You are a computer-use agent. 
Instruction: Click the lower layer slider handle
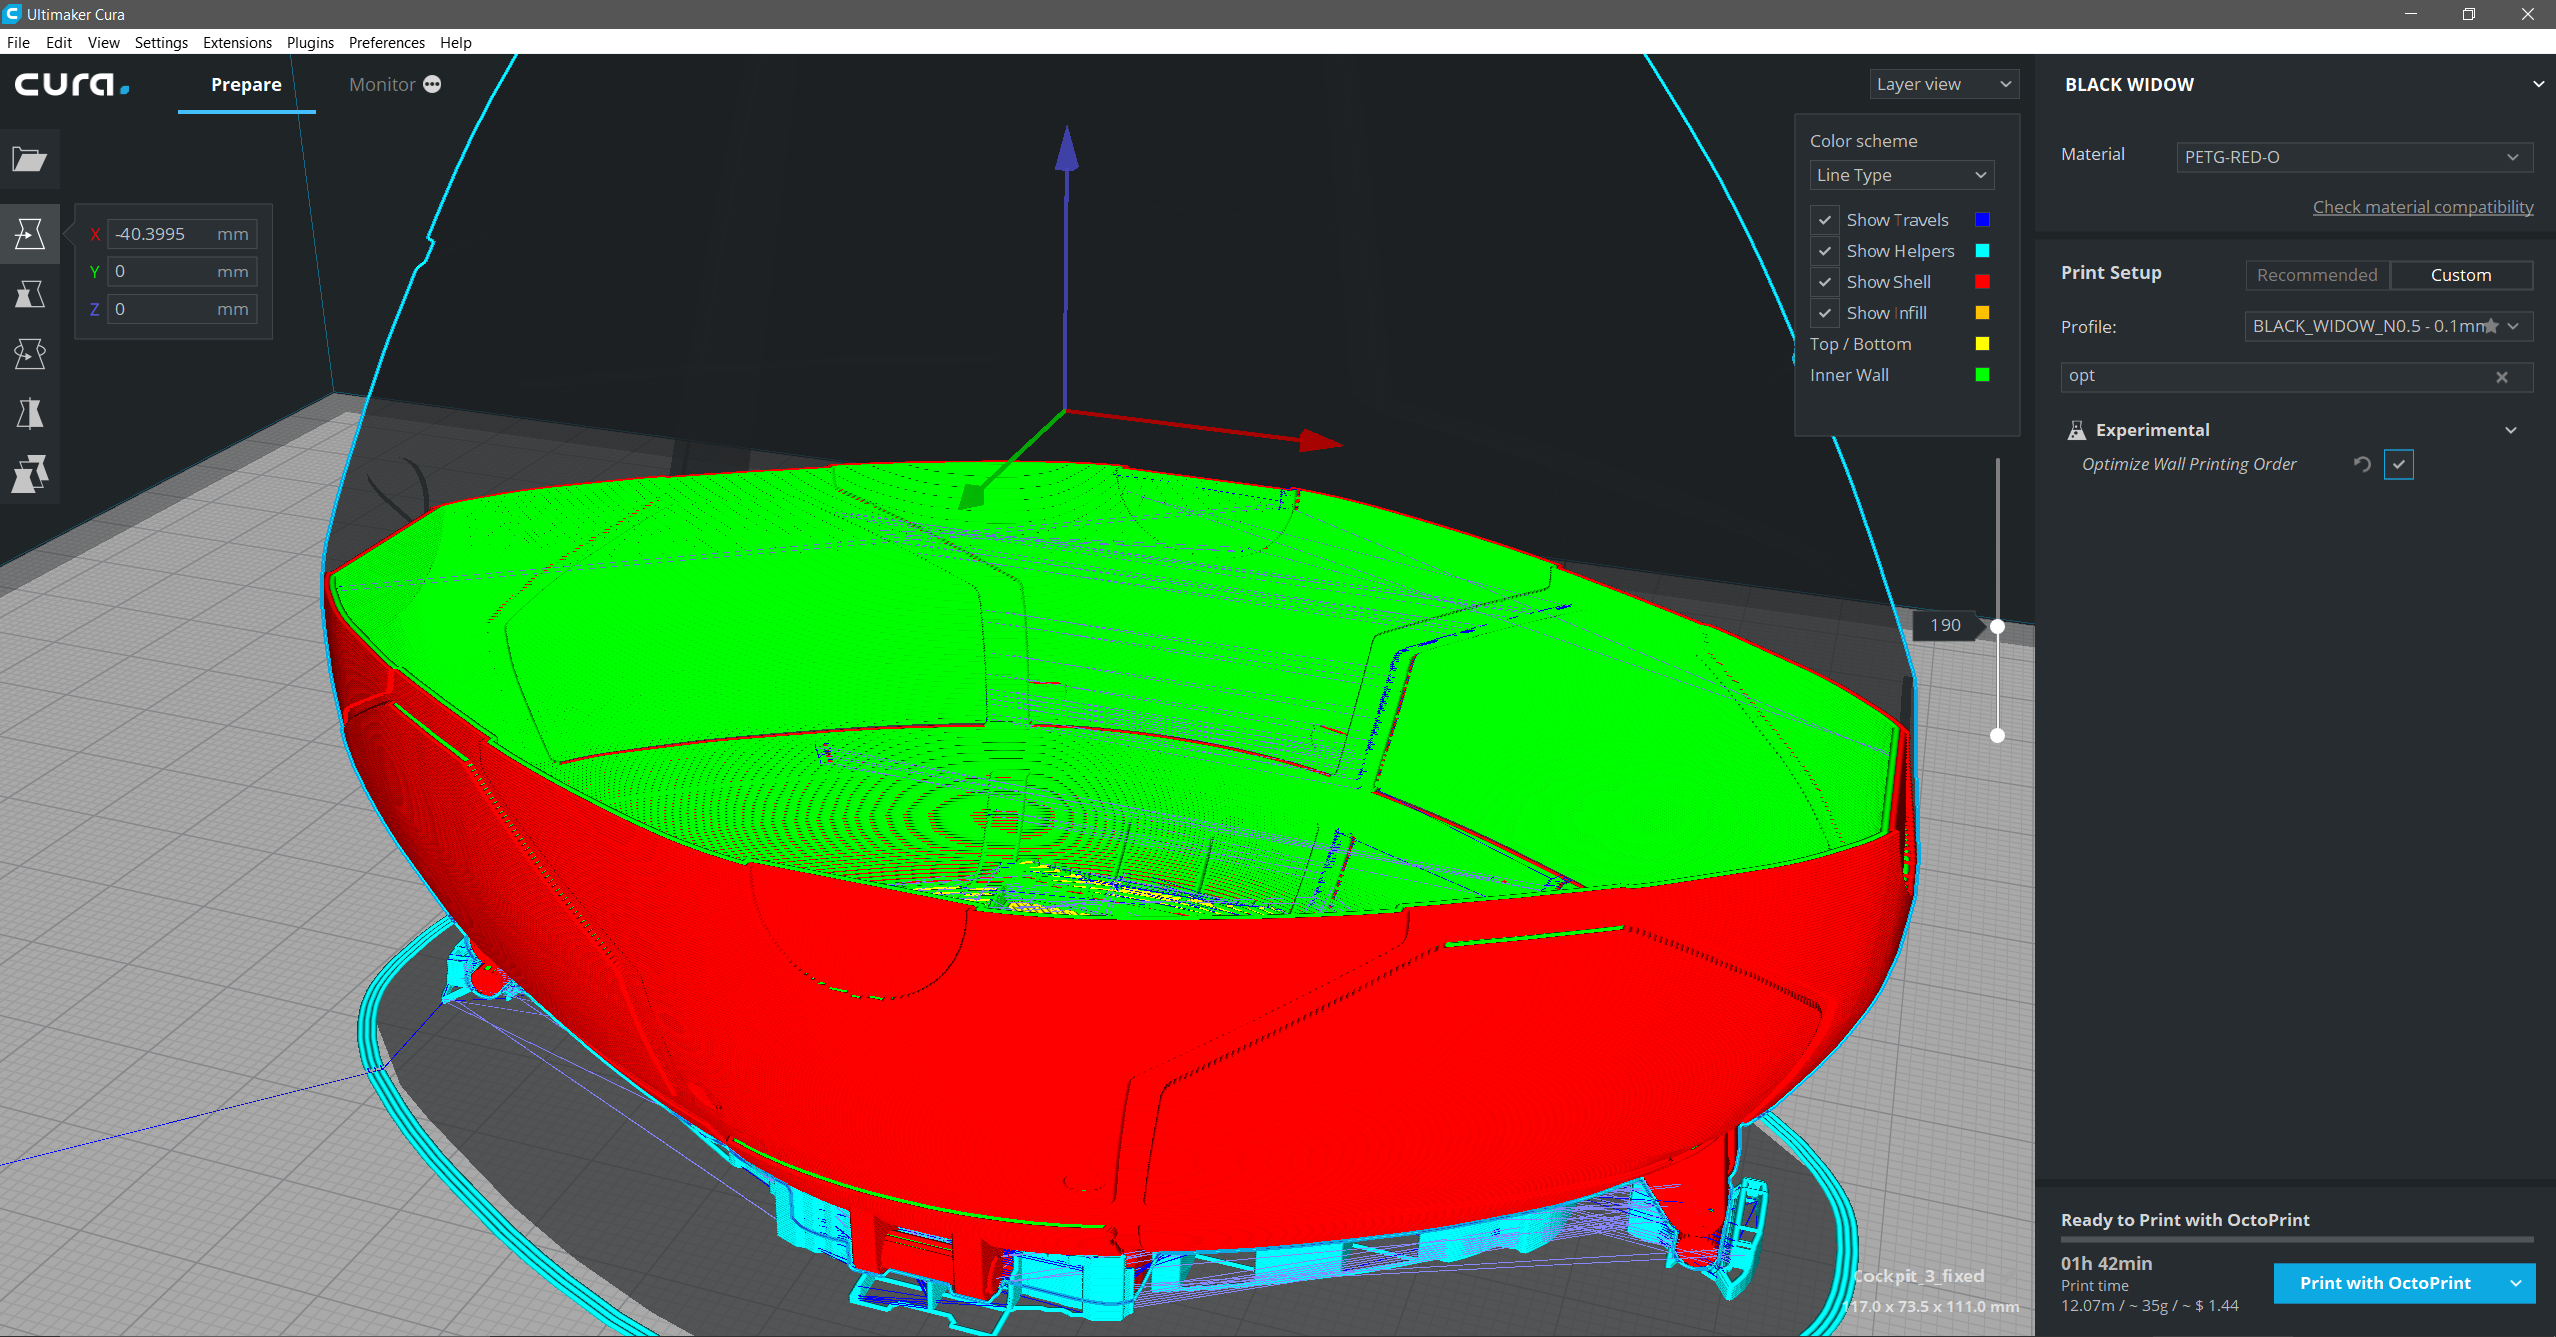[1997, 735]
